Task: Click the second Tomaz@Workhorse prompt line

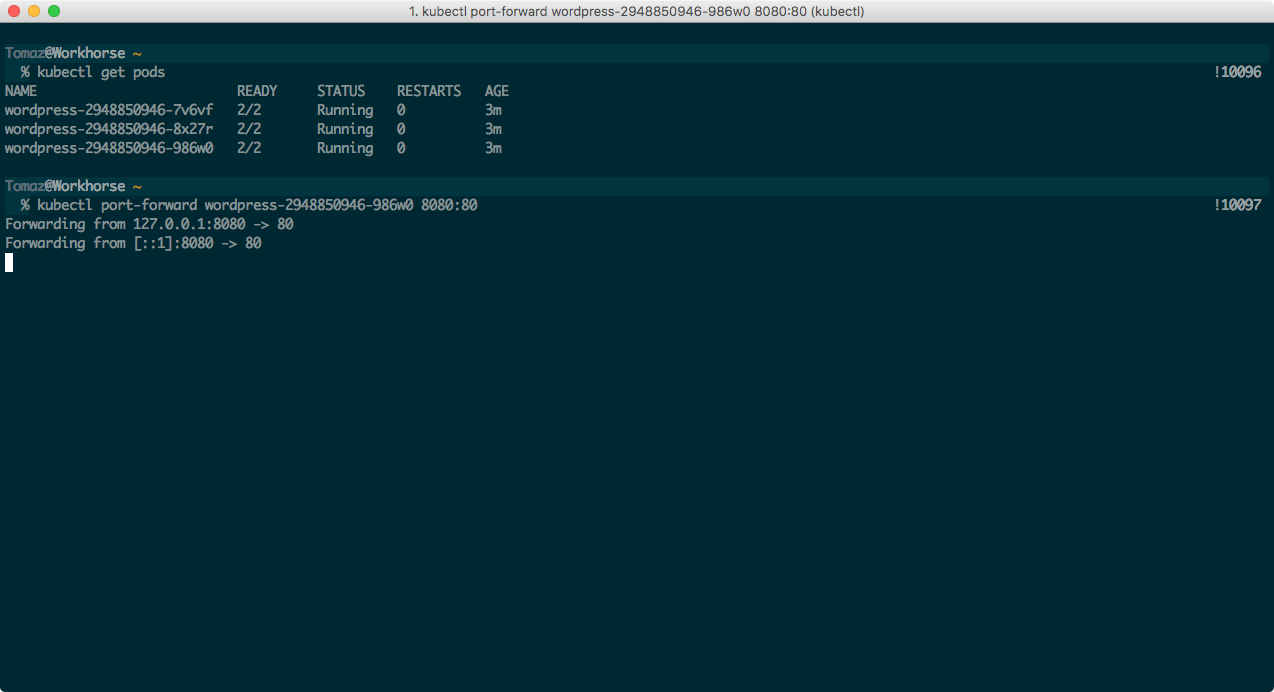Action: pyautogui.click(x=73, y=186)
